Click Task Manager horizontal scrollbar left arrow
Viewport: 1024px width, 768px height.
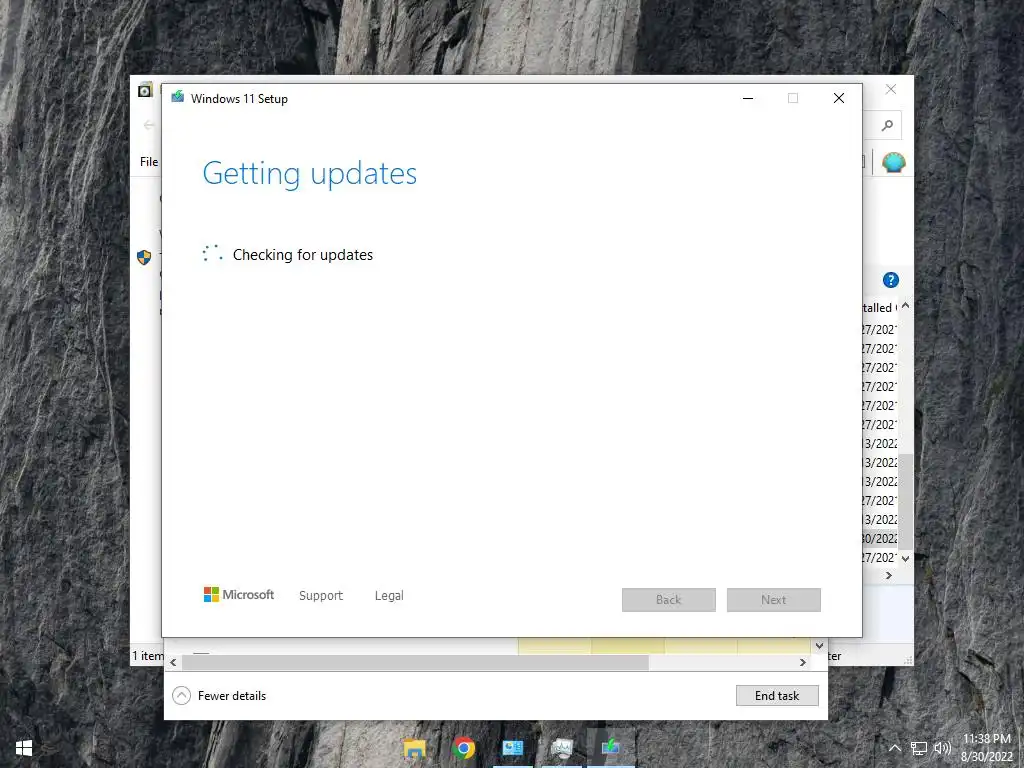(173, 662)
